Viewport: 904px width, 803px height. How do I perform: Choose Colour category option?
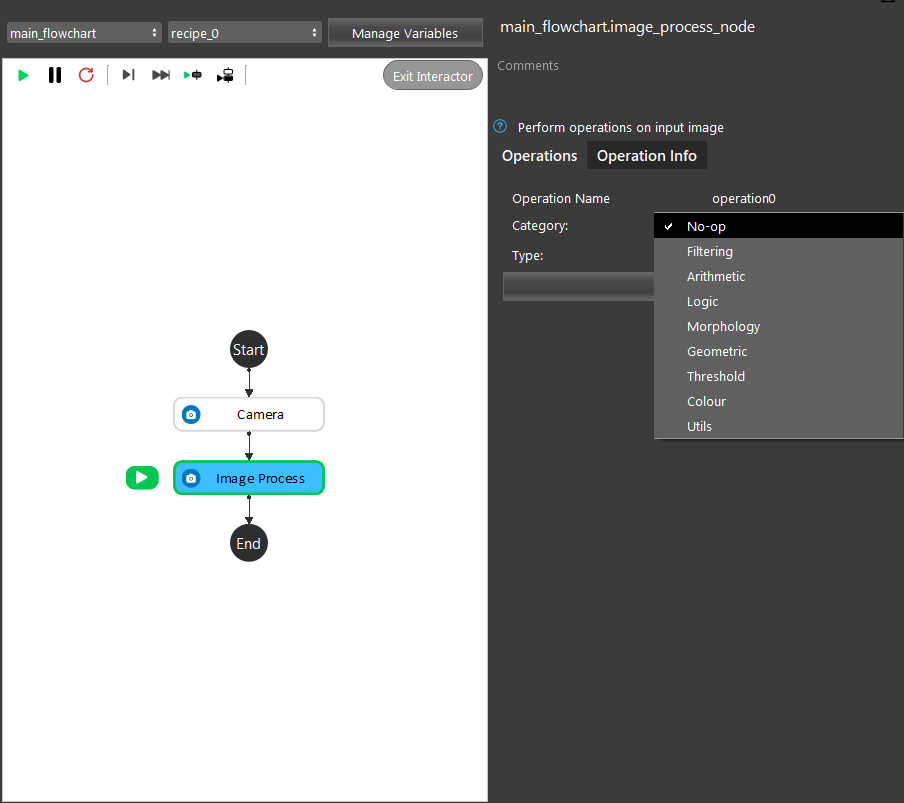pos(778,402)
